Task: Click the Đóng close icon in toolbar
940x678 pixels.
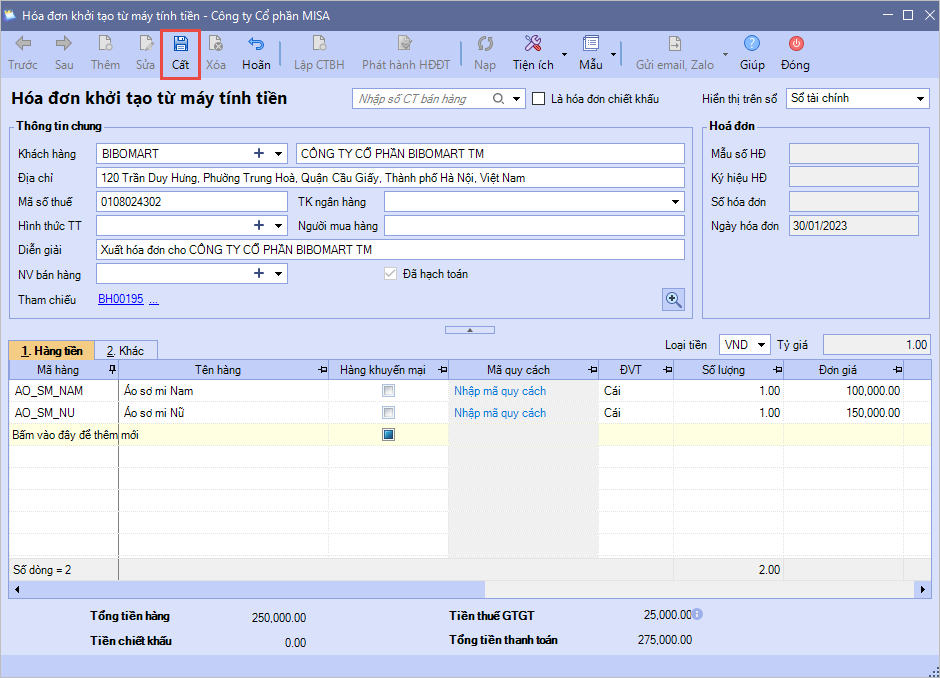Action: point(795,45)
